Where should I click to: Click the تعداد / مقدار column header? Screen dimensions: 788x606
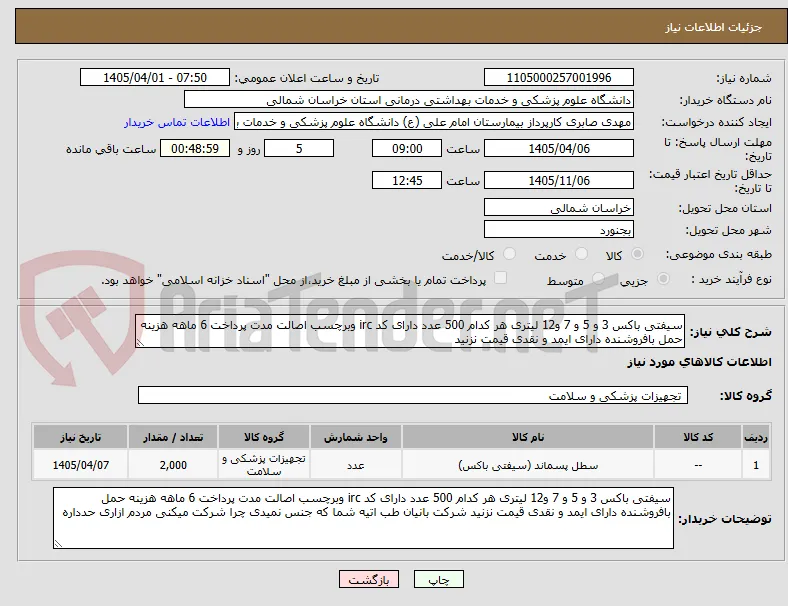pyautogui.click(x=173, y=437)
